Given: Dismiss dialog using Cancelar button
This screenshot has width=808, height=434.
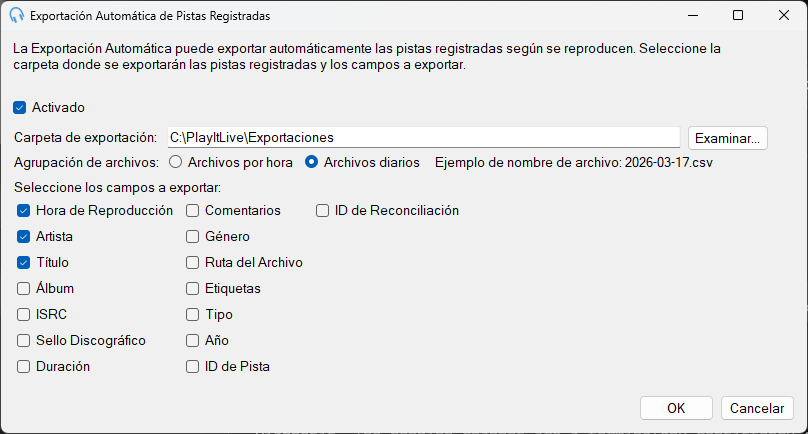Looking at the screenshot, I should click(757, 408).
